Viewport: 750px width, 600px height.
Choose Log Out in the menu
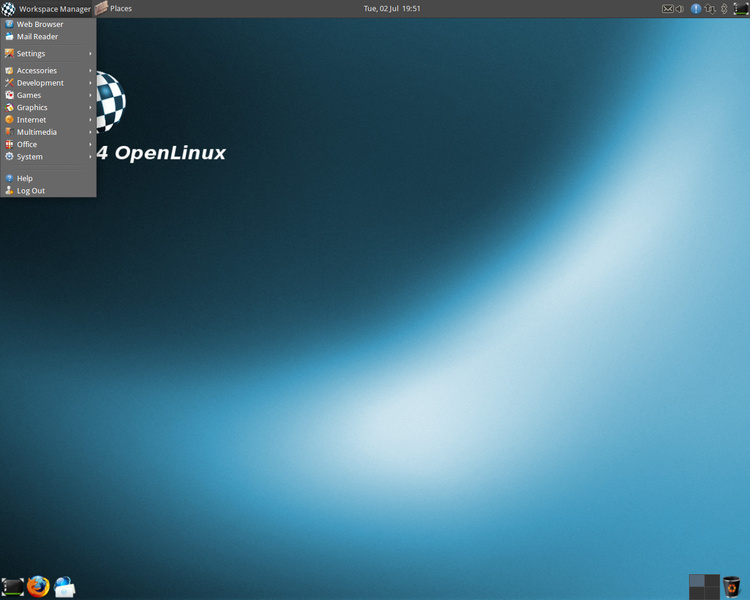(48, 190)
